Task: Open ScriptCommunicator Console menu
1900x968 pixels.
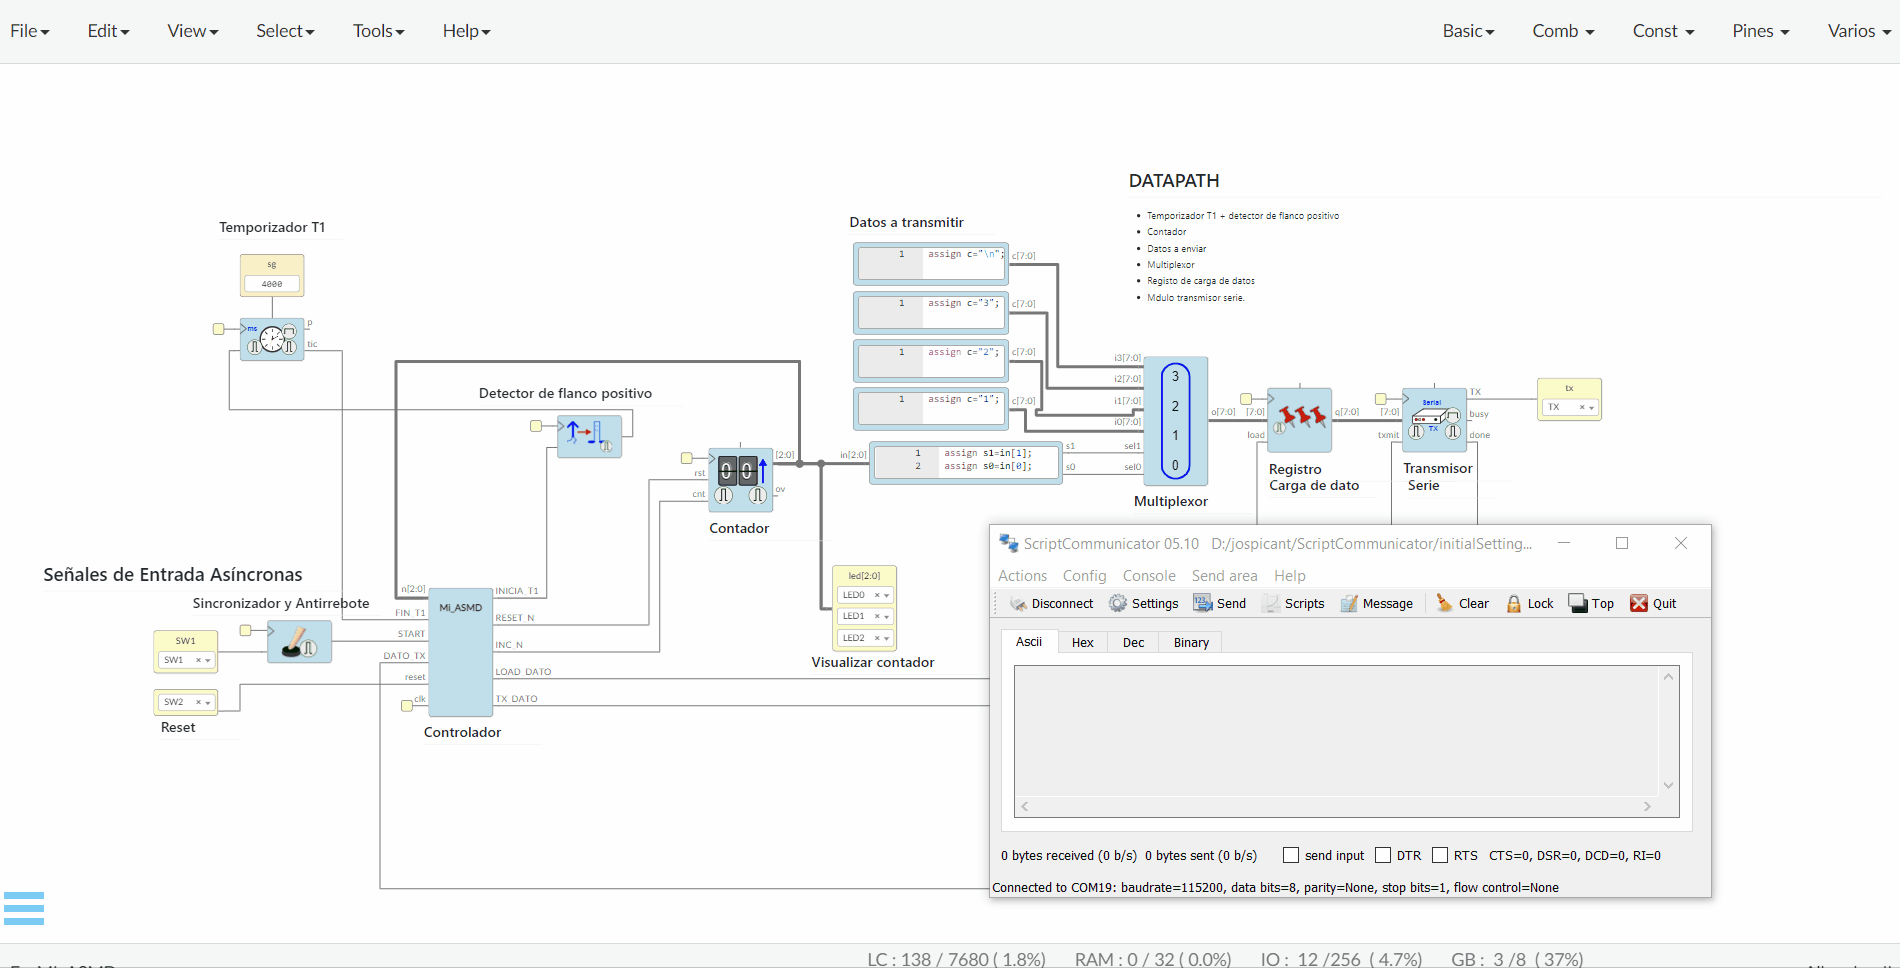Action: (1149, 576)
